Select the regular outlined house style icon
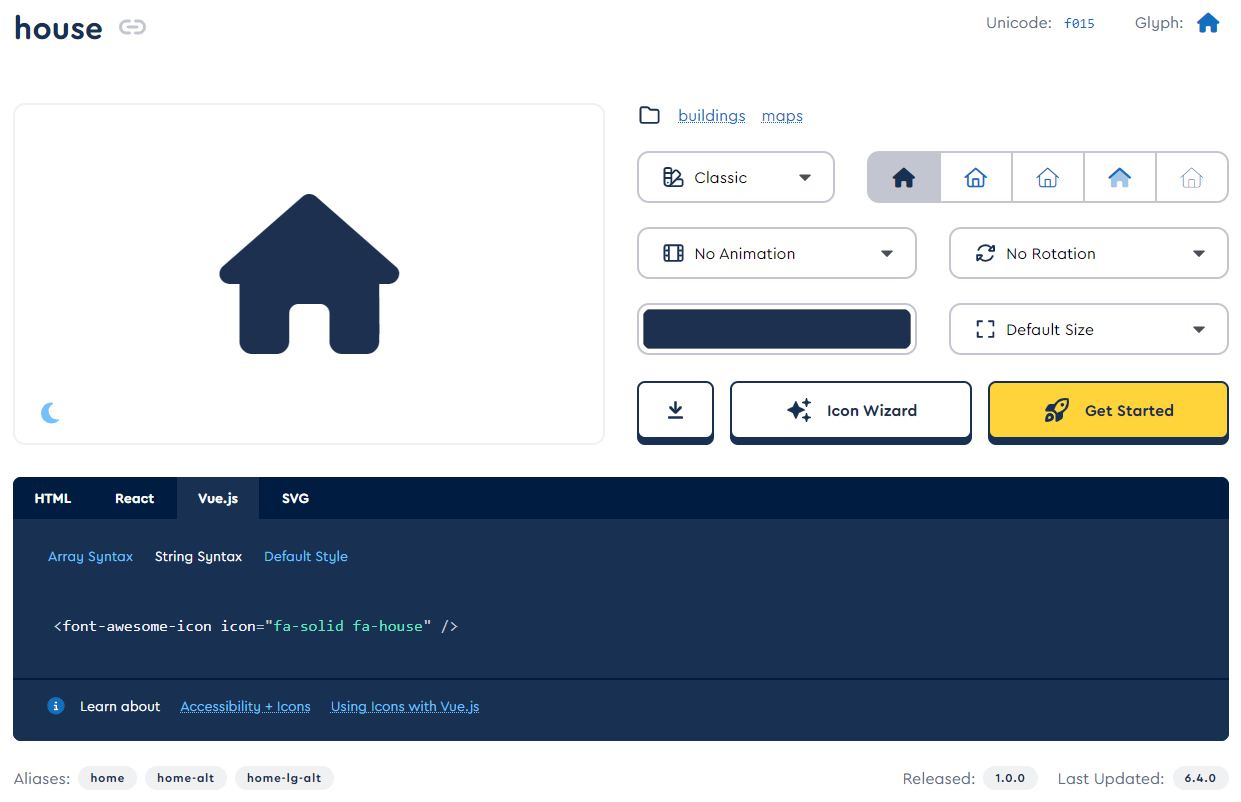Image resolution: width=1241 pixels, height=802 pixels. (976, 178)
